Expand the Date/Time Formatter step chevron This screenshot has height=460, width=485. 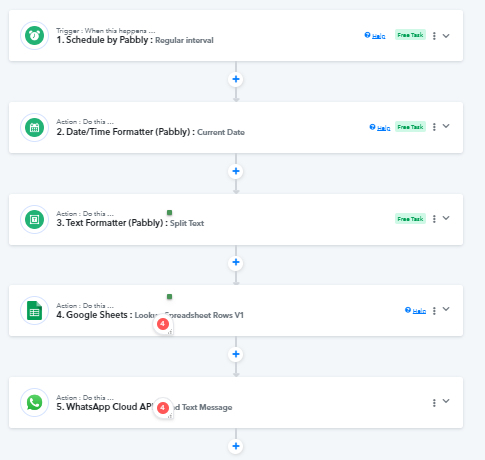[446, 126]
